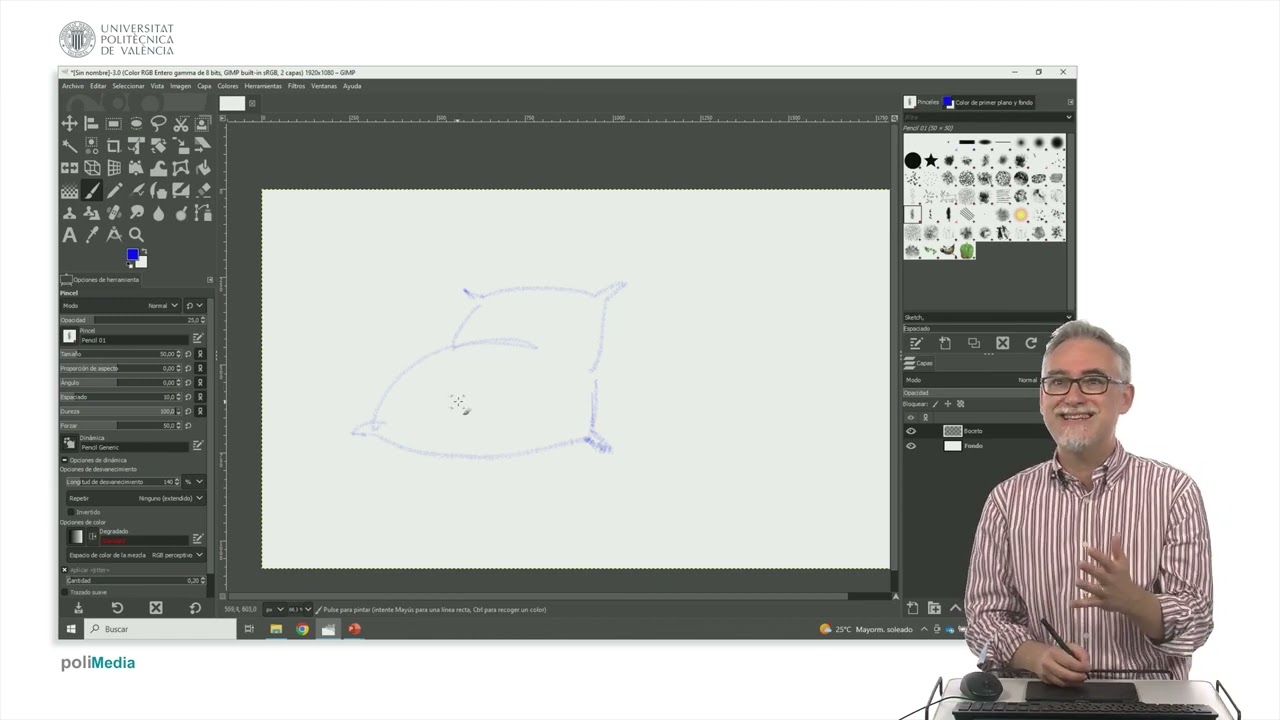Select the Flip tool
The image size is (1280, 720).
tap(70, 168)
